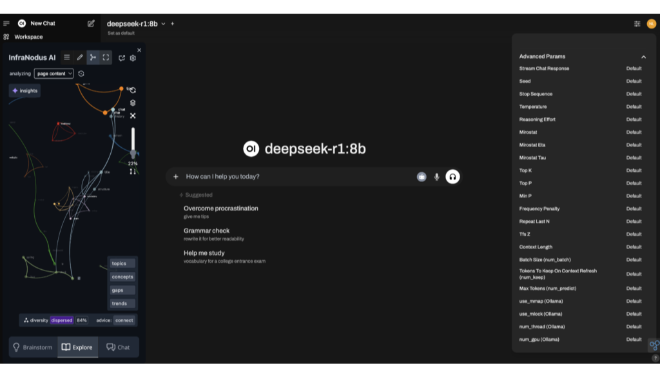660x377 pixels.
Task: Toggle Reasoning Effort Default value
Action: [x=633, y=119]
